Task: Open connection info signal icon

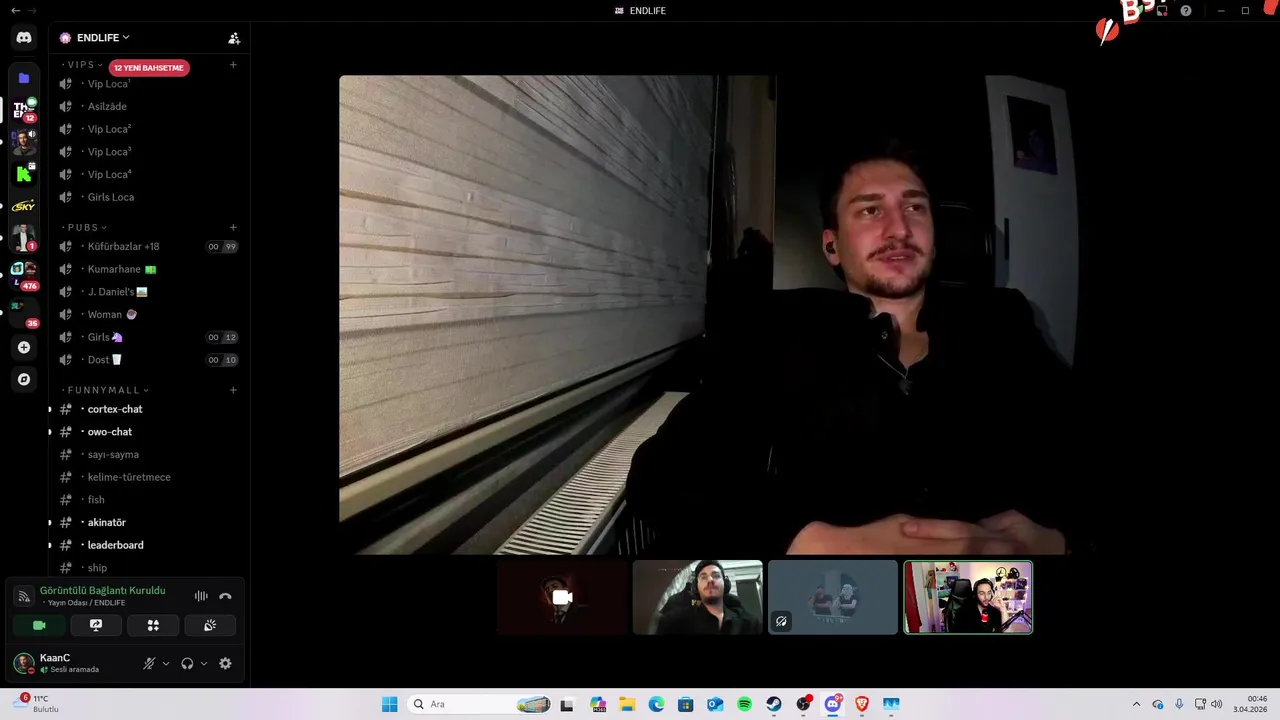Action: point(24,596)
